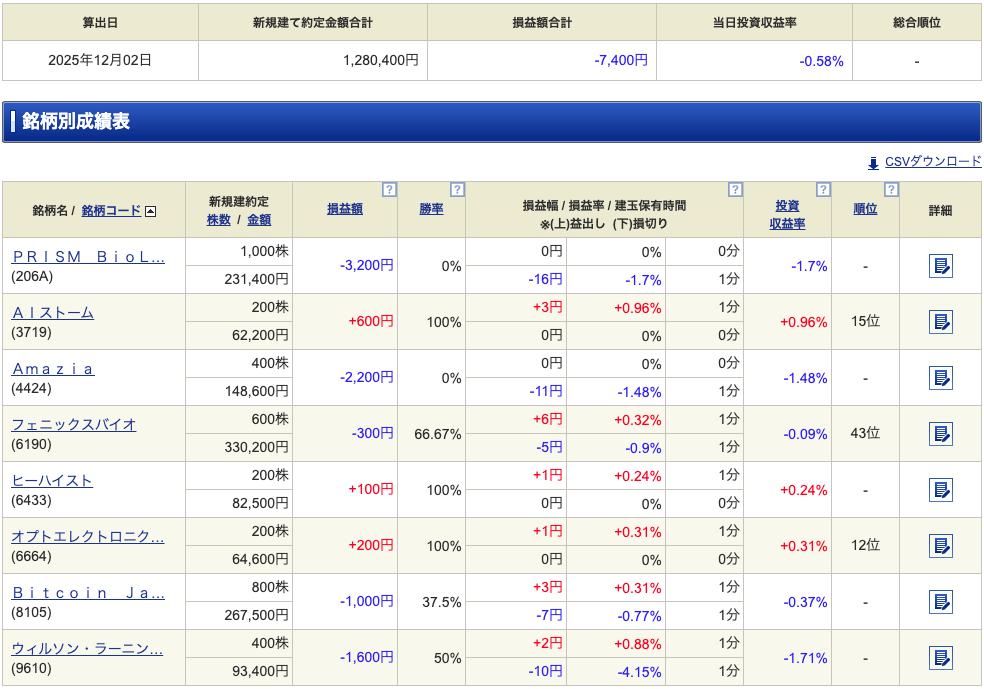Sort by 株数 header link

[219, 219]
